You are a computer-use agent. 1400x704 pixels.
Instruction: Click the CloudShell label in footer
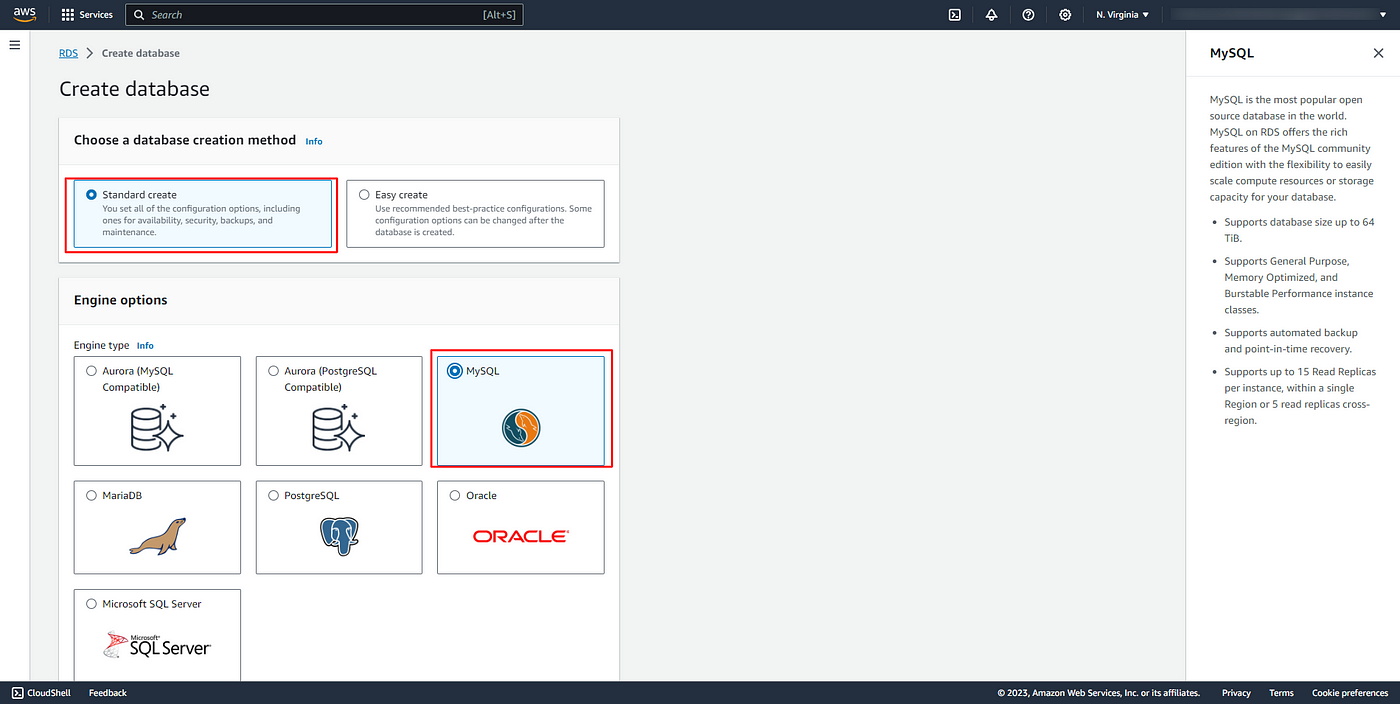pyautogui.click(x=49, y=692)
